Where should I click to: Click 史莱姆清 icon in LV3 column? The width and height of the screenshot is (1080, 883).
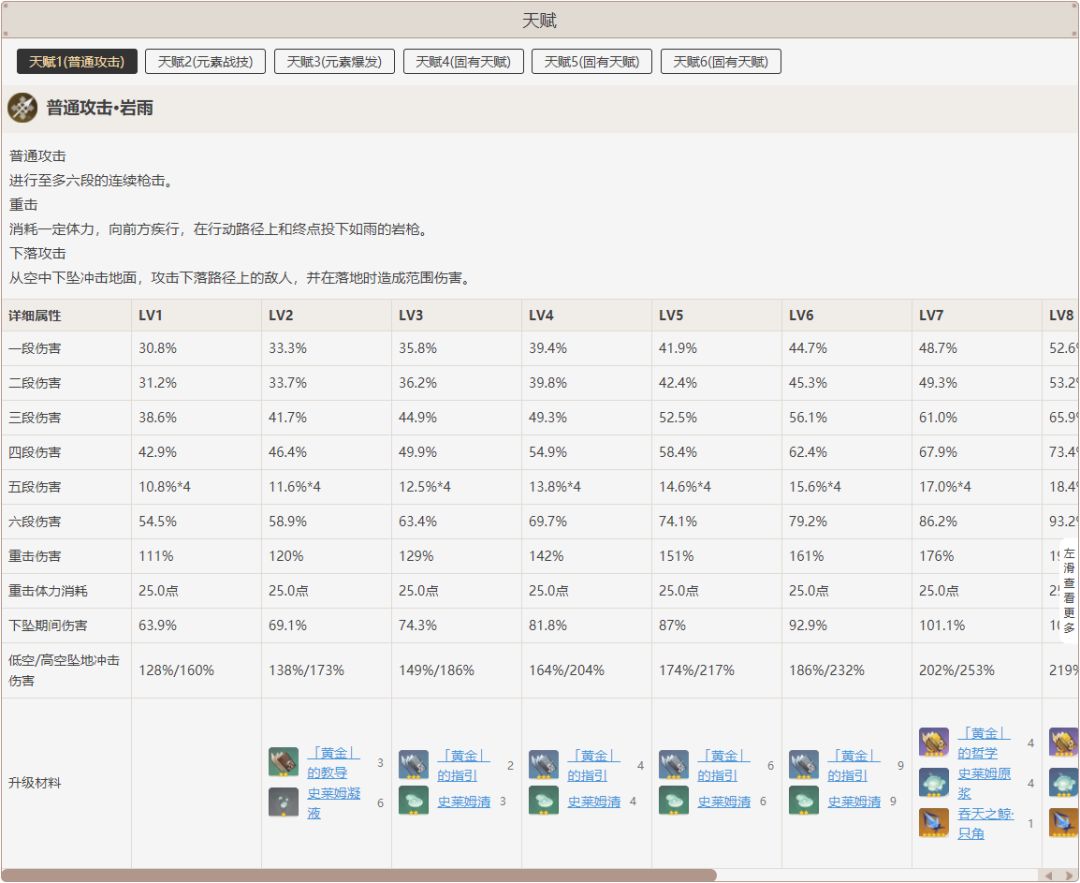click(413, 800)
